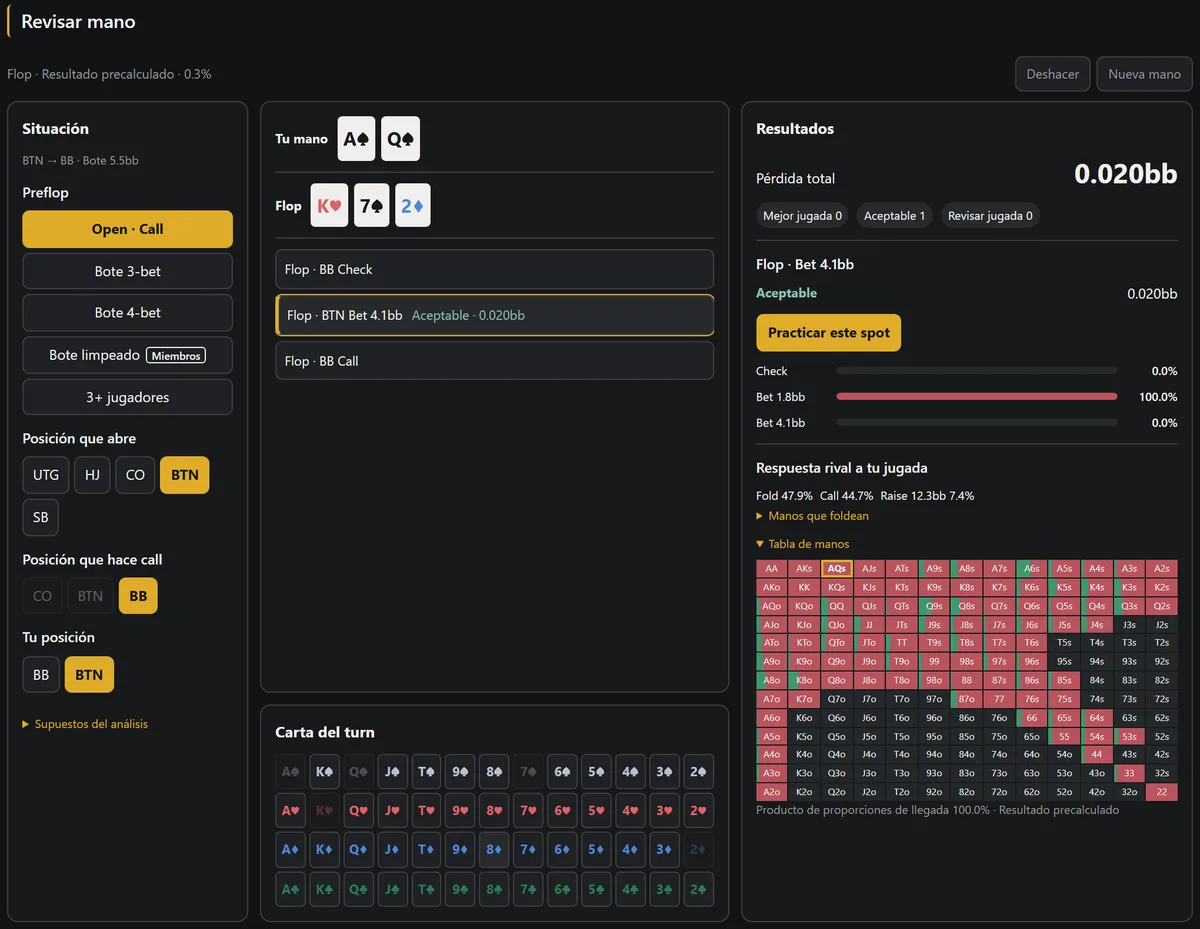Pick the jack of spades turn card

[x=393, y=771]
